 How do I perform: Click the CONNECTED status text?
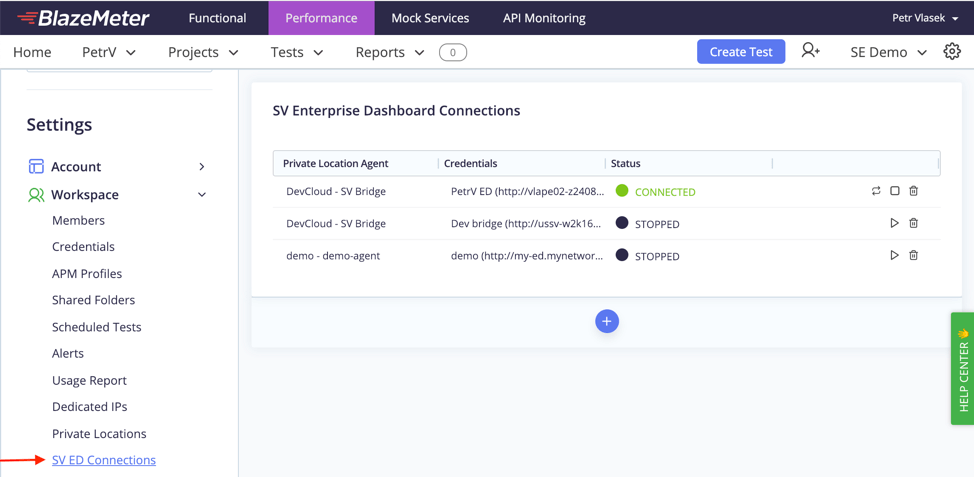point(665,192)
